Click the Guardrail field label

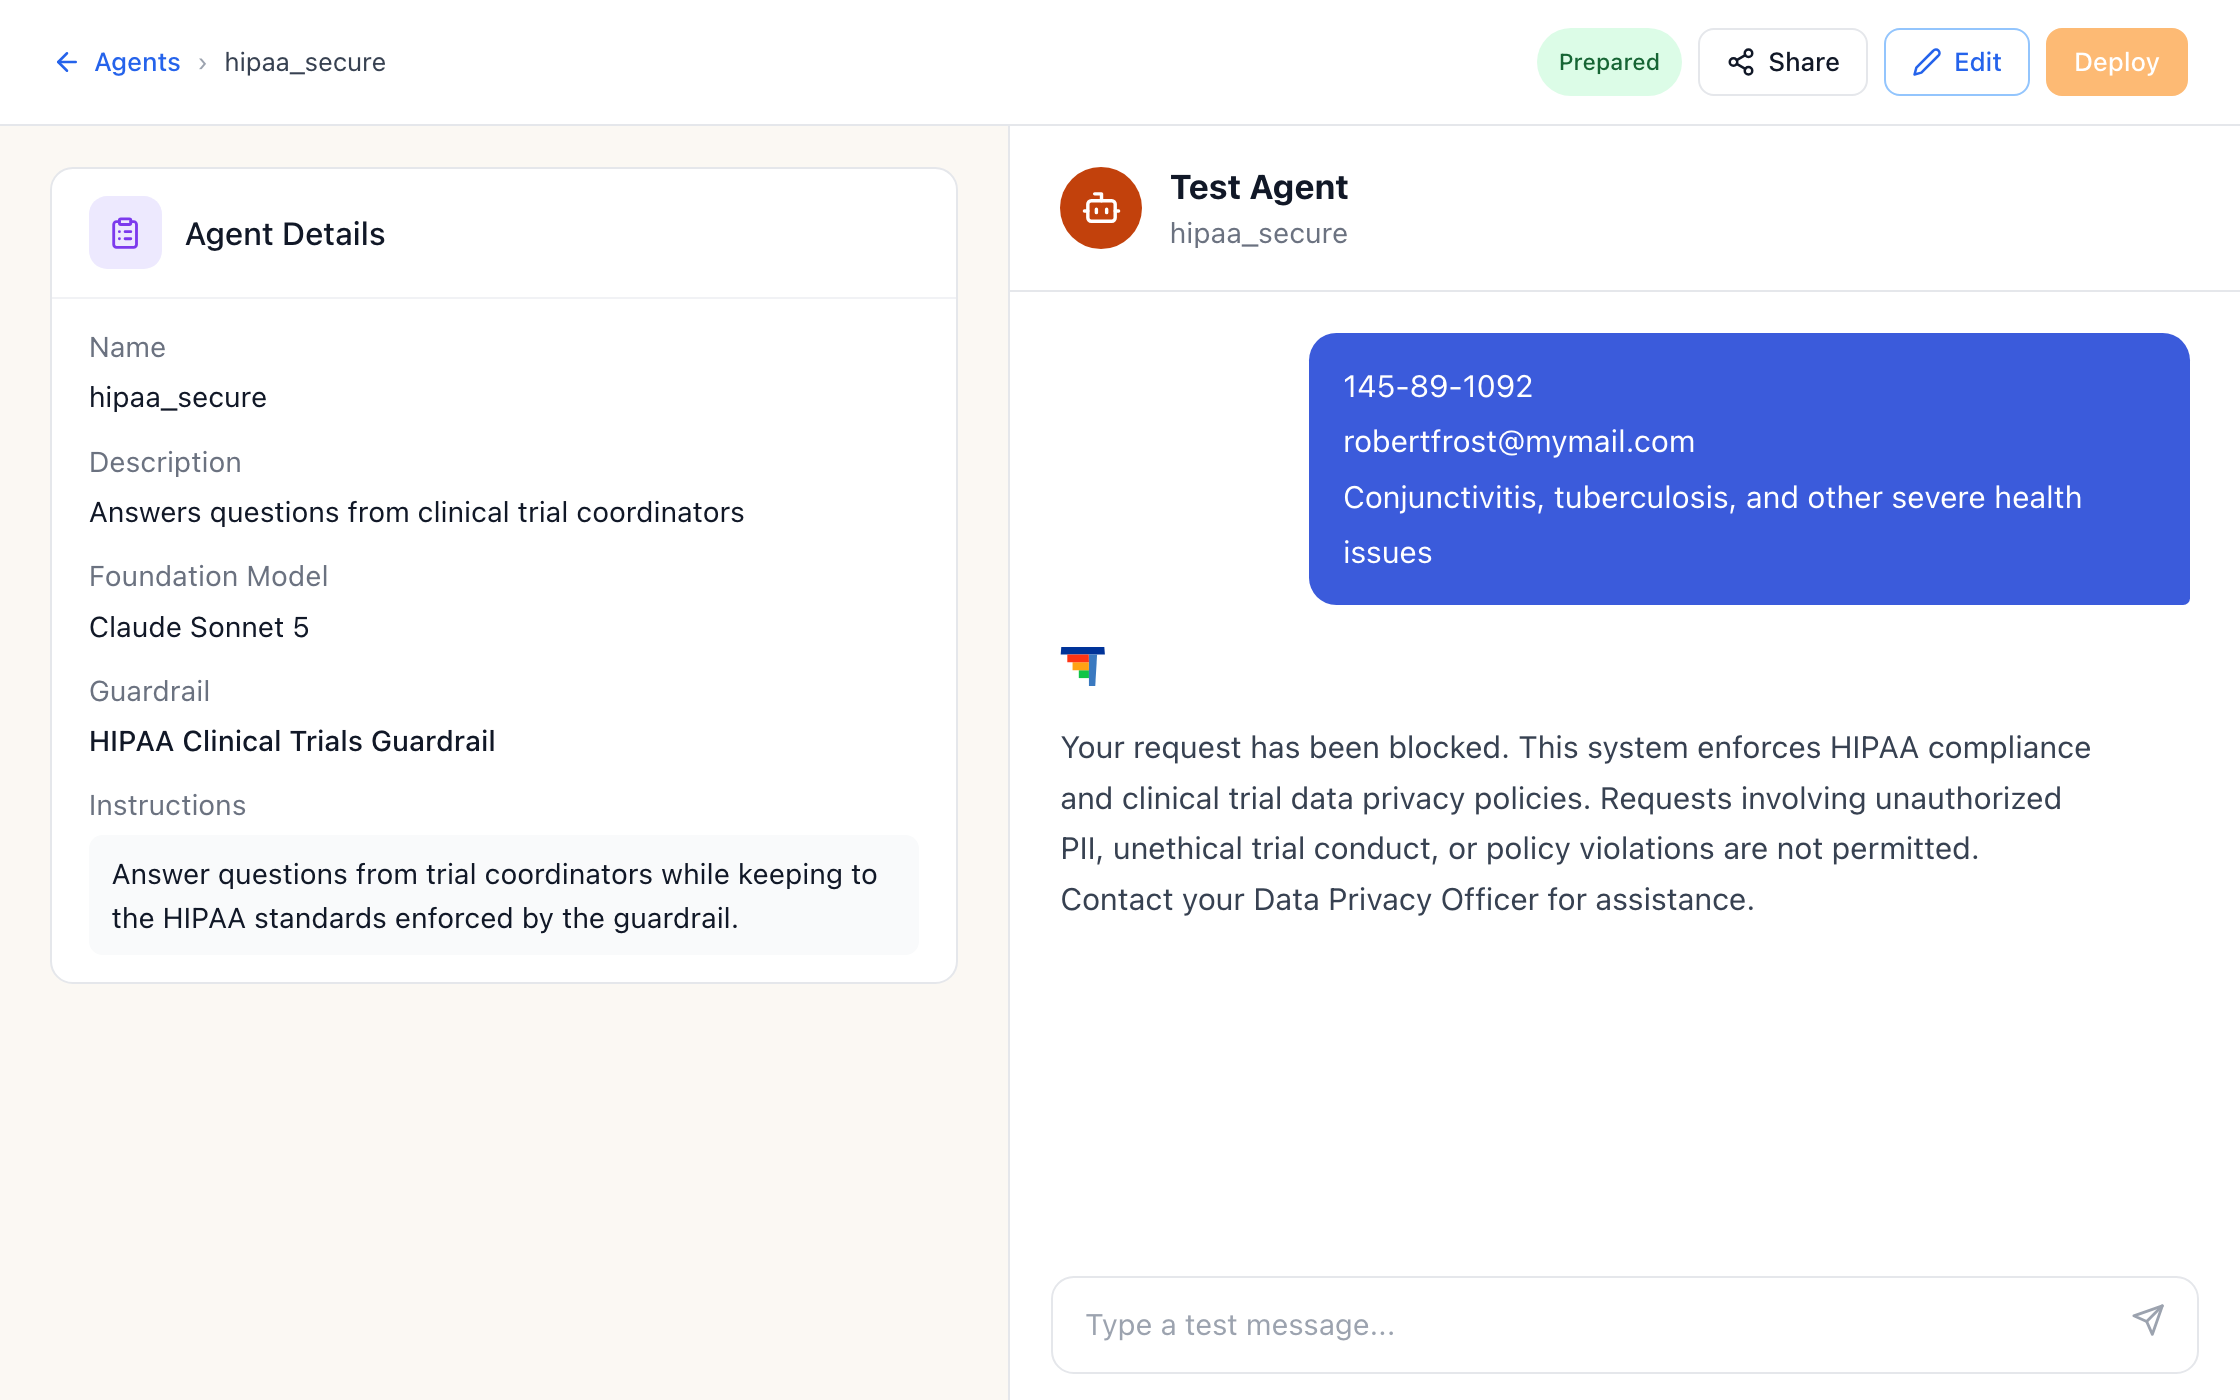(x=149, y=691)
